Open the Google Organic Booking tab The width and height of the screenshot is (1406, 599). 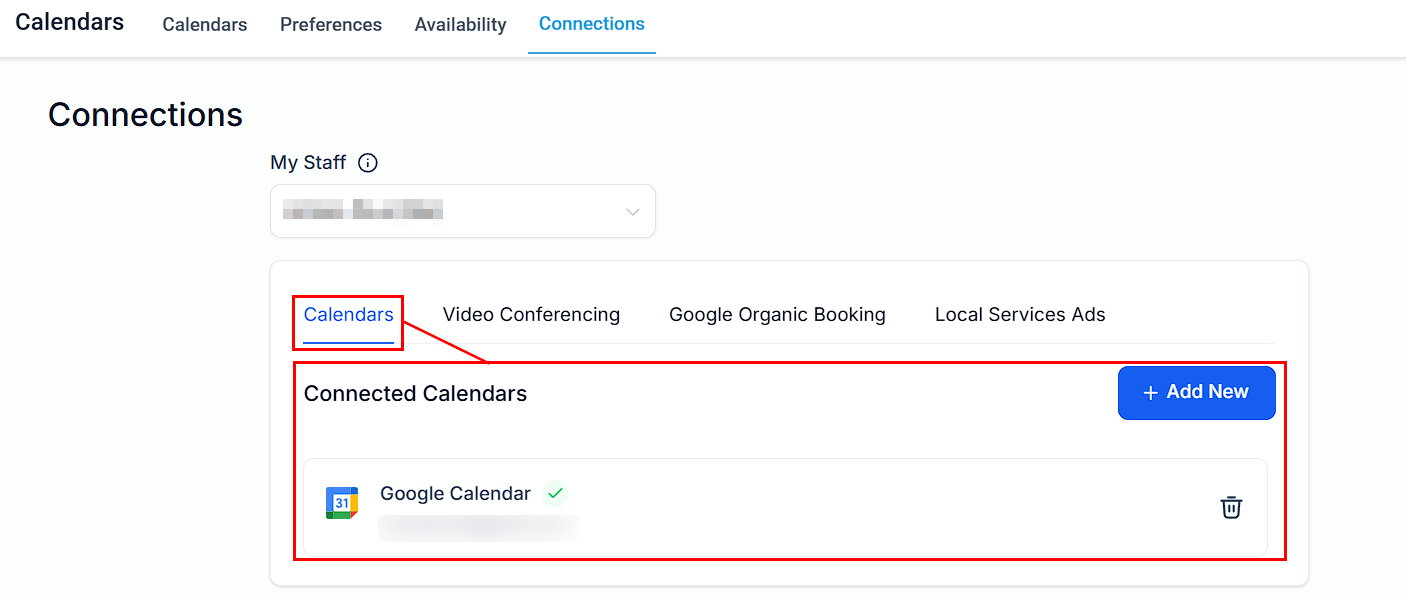point(777,315)
